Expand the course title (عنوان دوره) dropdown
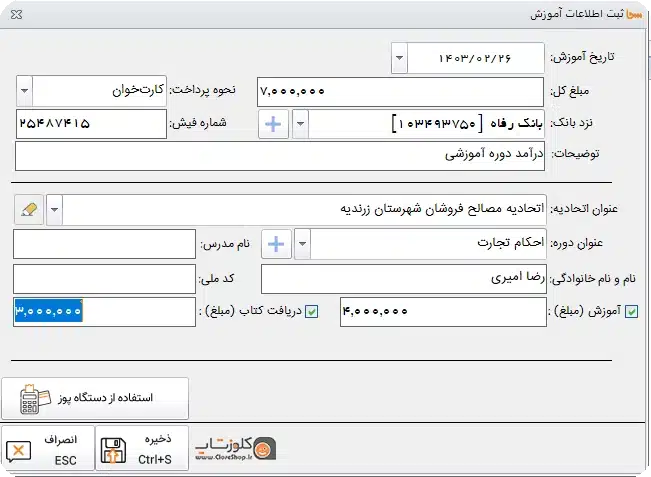The image size is (651, 477). [x=303, y=244]
